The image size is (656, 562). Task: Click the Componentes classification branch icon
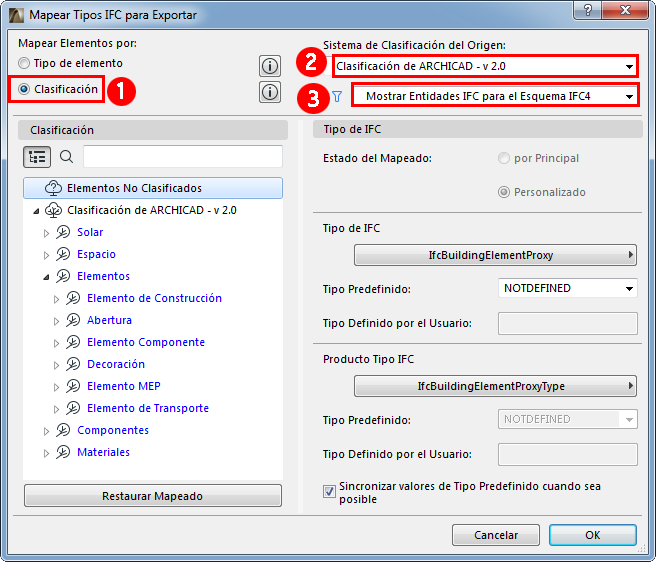tap(63, 430)
